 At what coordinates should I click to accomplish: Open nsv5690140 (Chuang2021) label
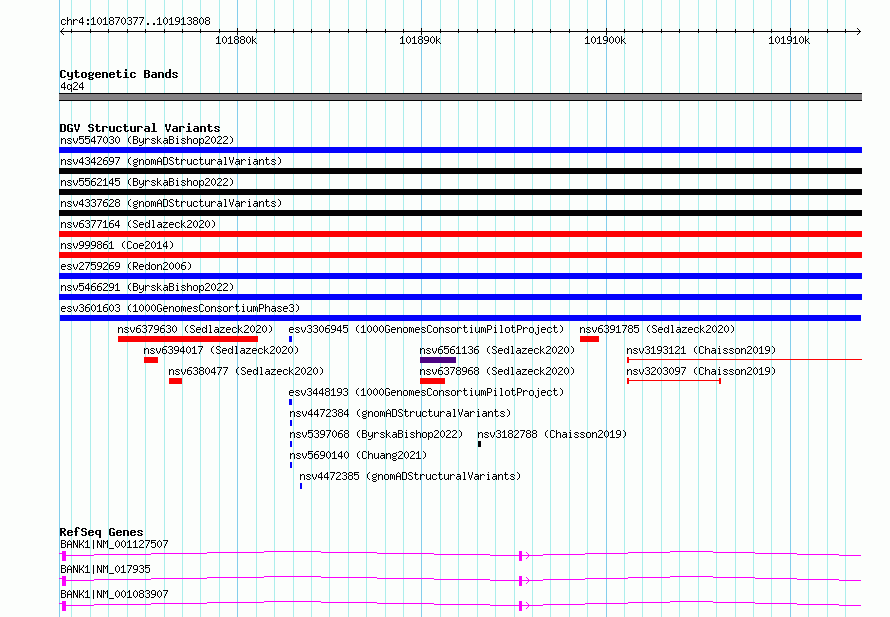pos(358,455)
